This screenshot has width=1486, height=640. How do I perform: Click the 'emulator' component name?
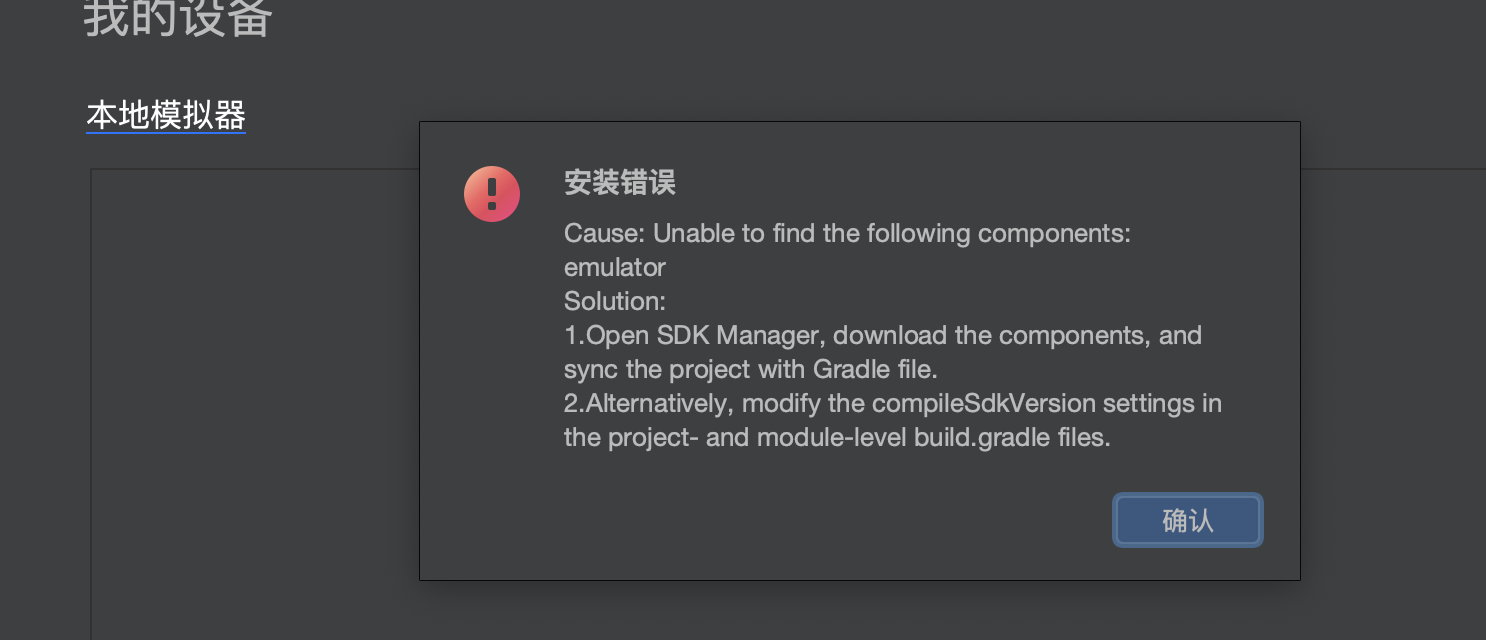click(x=615, y=267)
